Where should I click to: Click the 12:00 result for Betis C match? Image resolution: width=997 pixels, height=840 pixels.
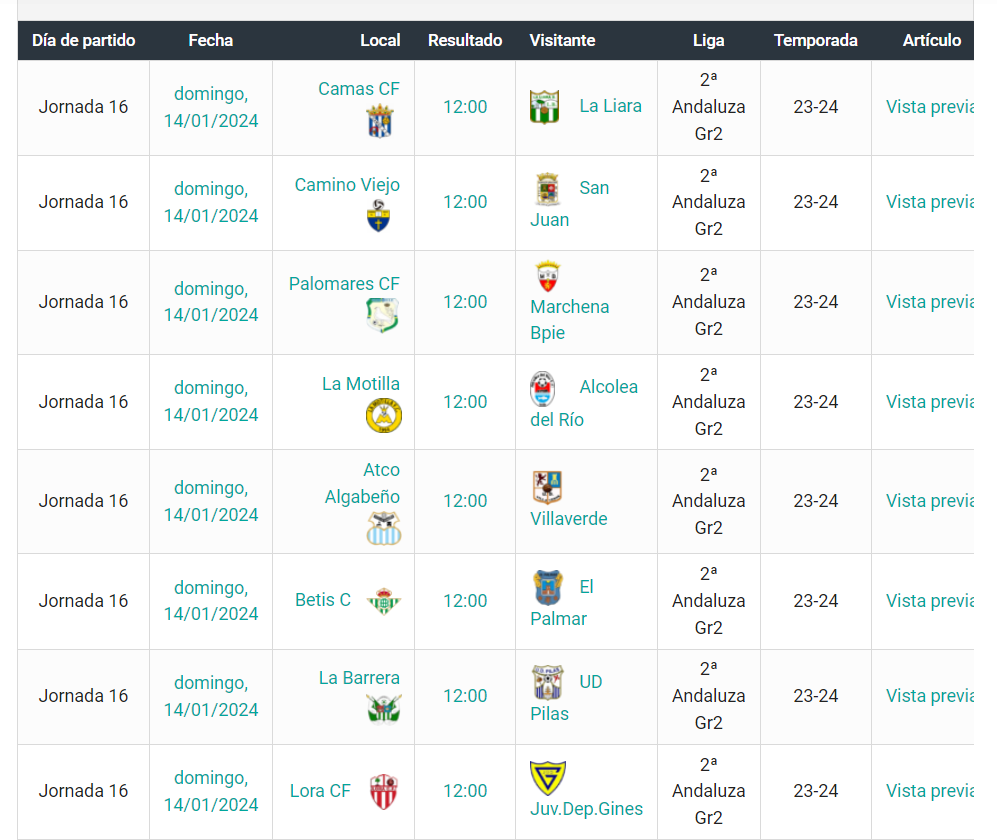pos(465,601)
